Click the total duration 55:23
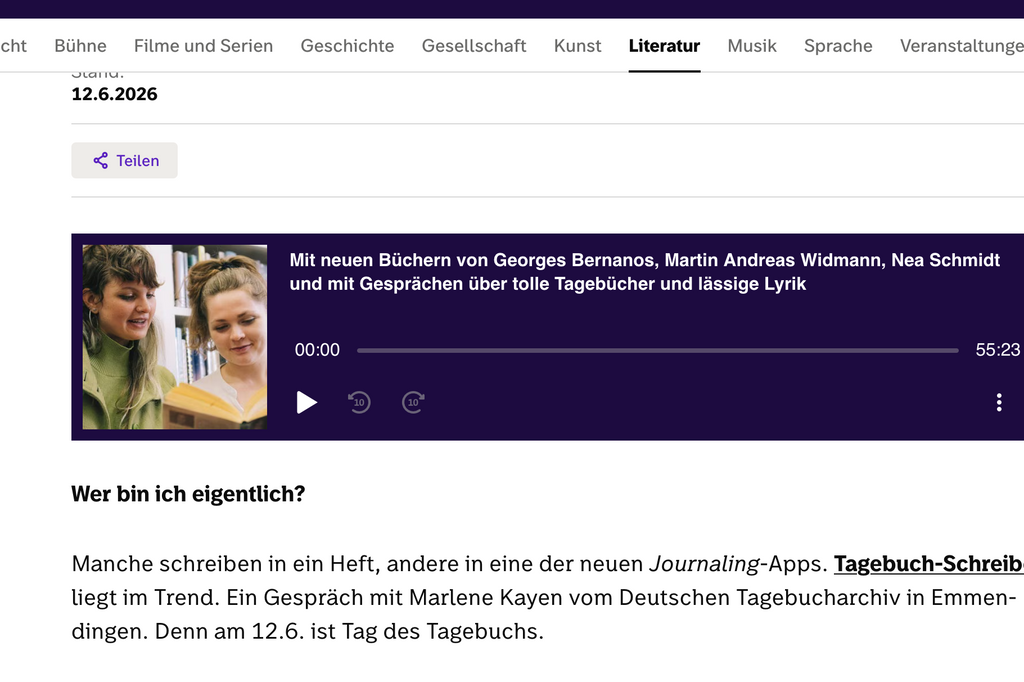 click(x=997, y=350)
